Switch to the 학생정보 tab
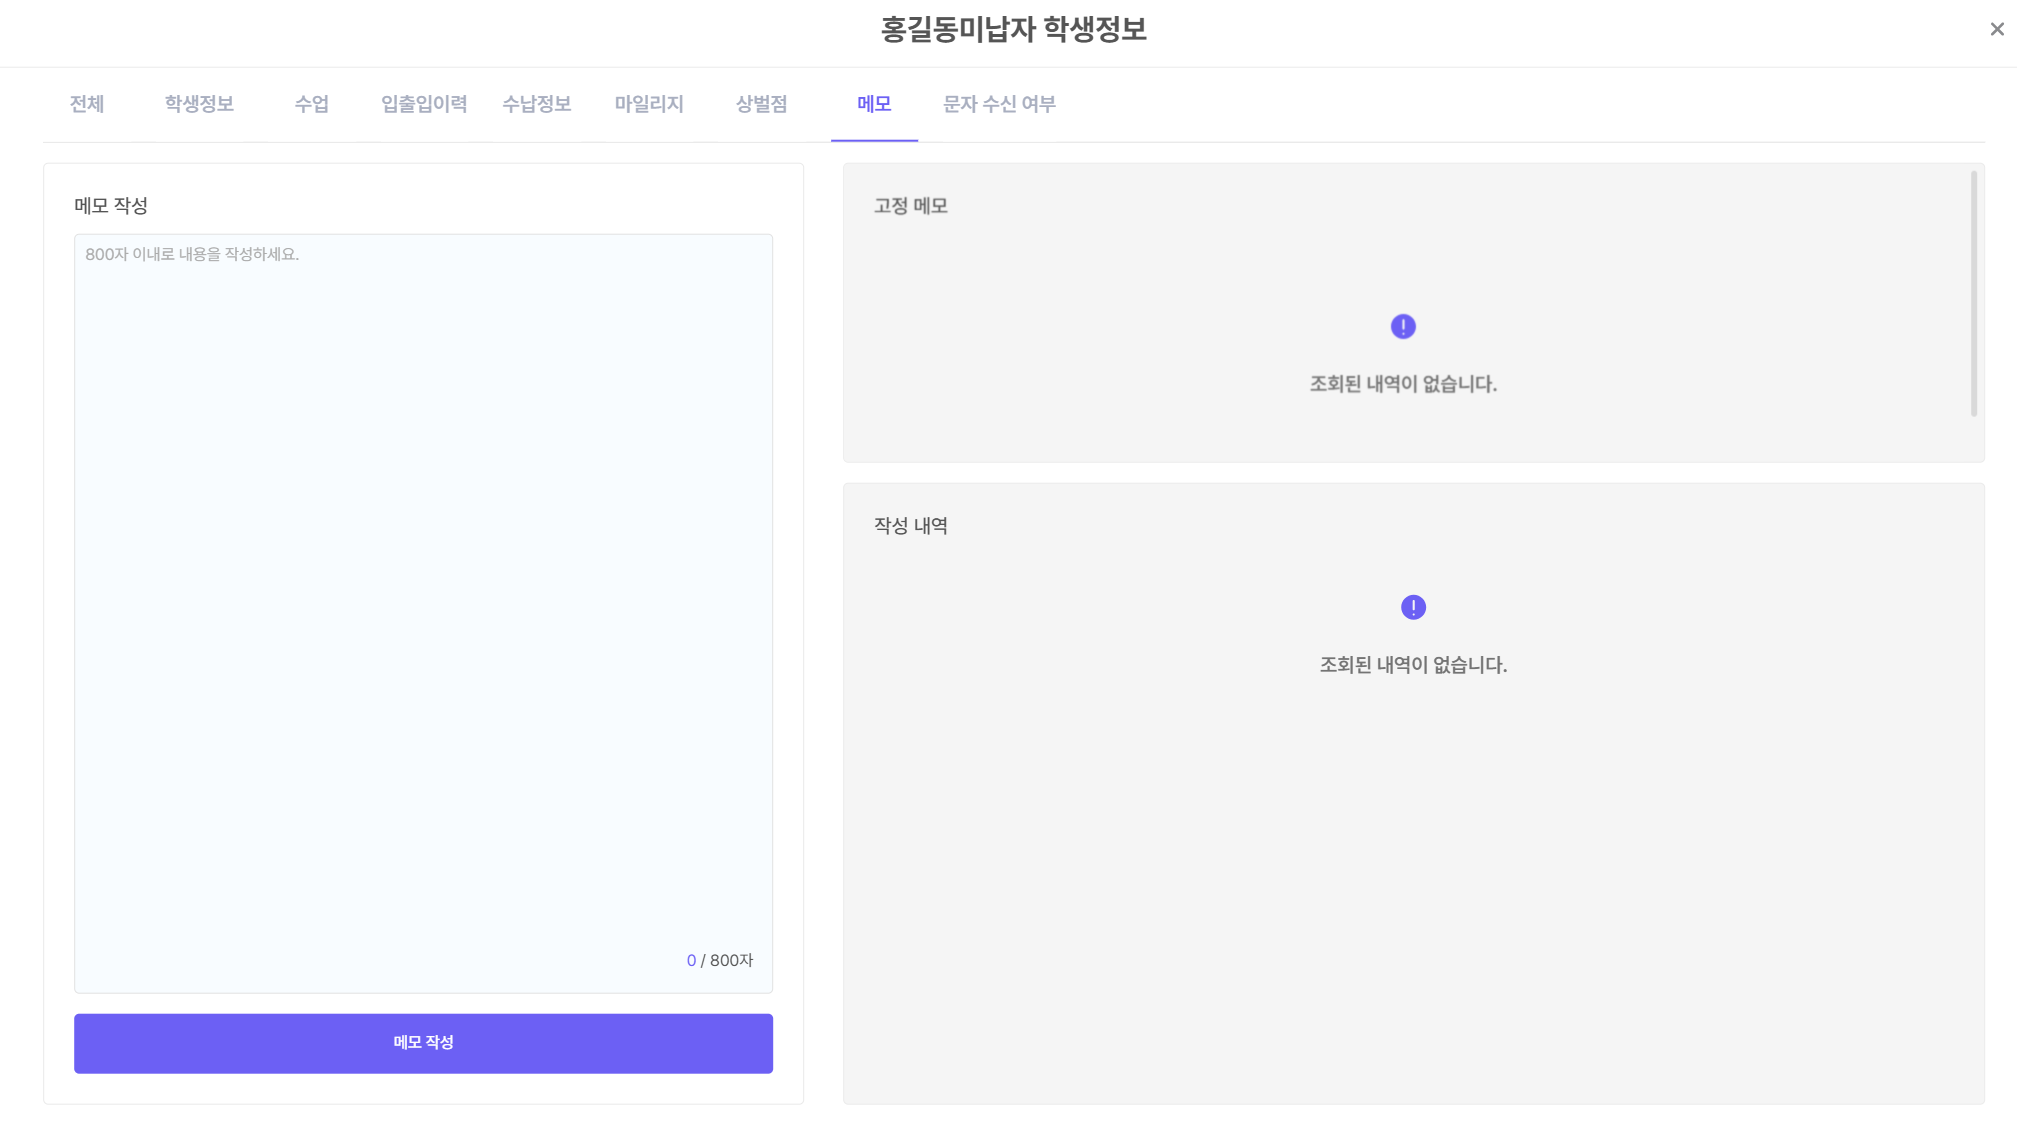Screen dimensions: 2017x1148 pyautogui.click(x=199, y=104)
